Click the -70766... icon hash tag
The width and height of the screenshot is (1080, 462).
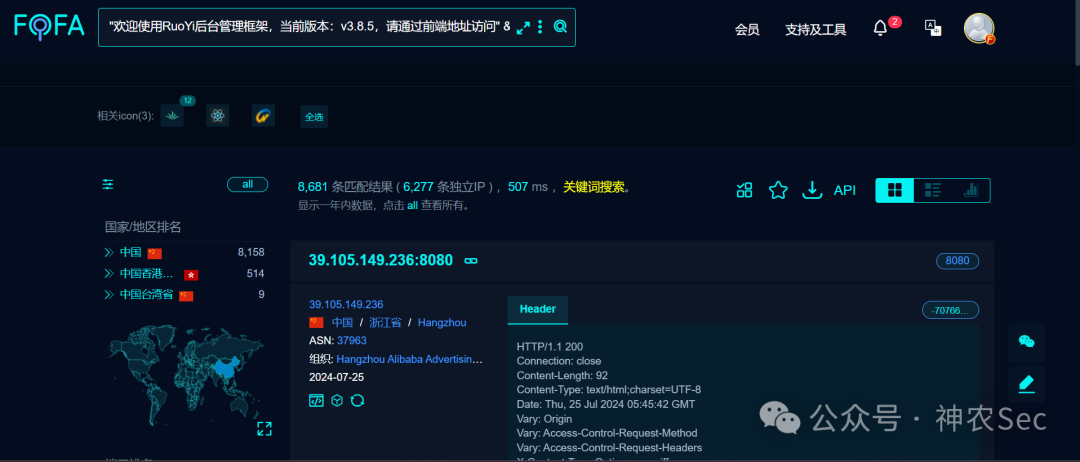[x=950, y=311]
